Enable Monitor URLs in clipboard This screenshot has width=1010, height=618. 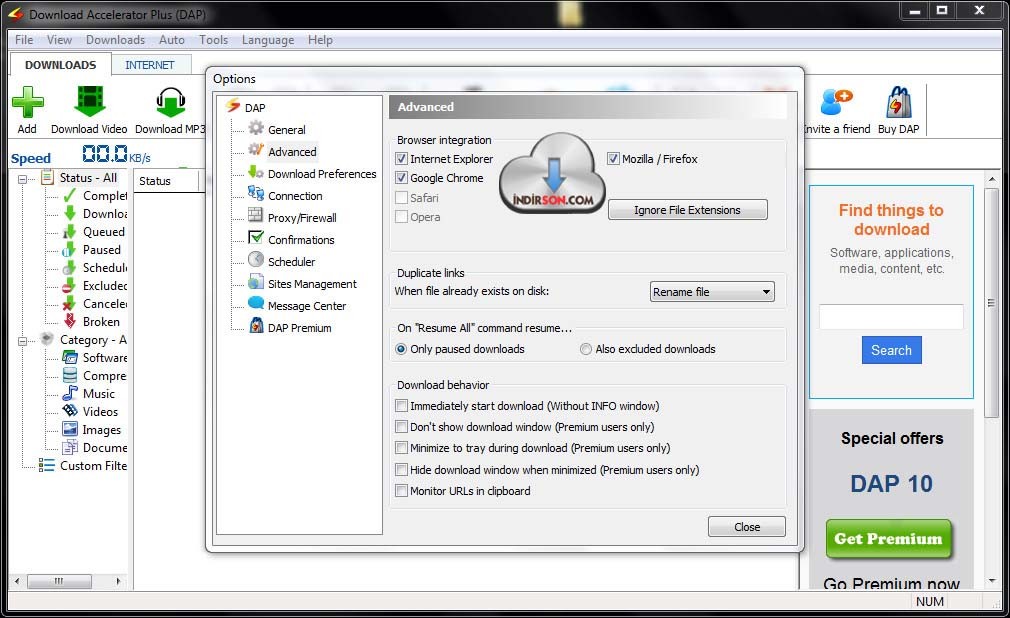click(401, 490)
